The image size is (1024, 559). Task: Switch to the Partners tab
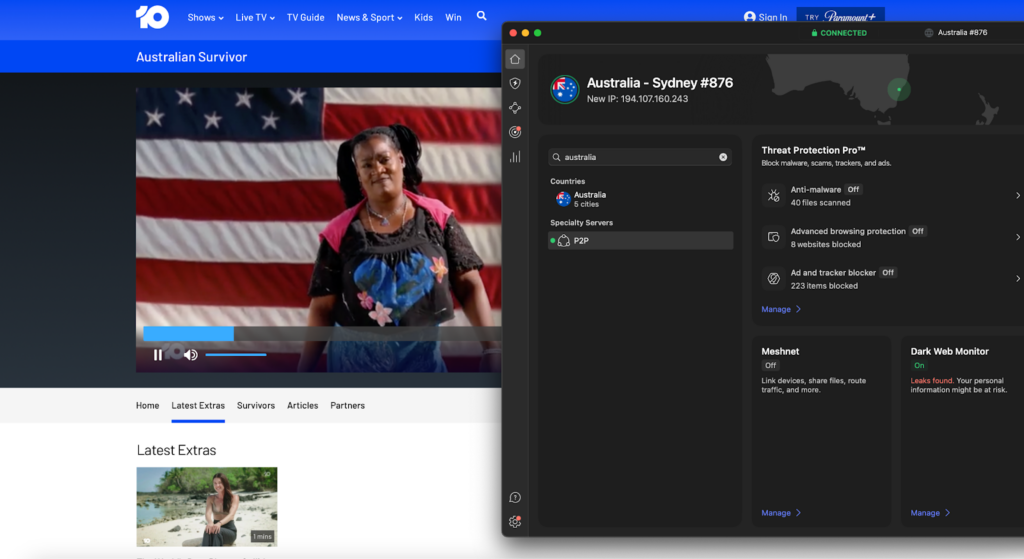tap(347, 406)
